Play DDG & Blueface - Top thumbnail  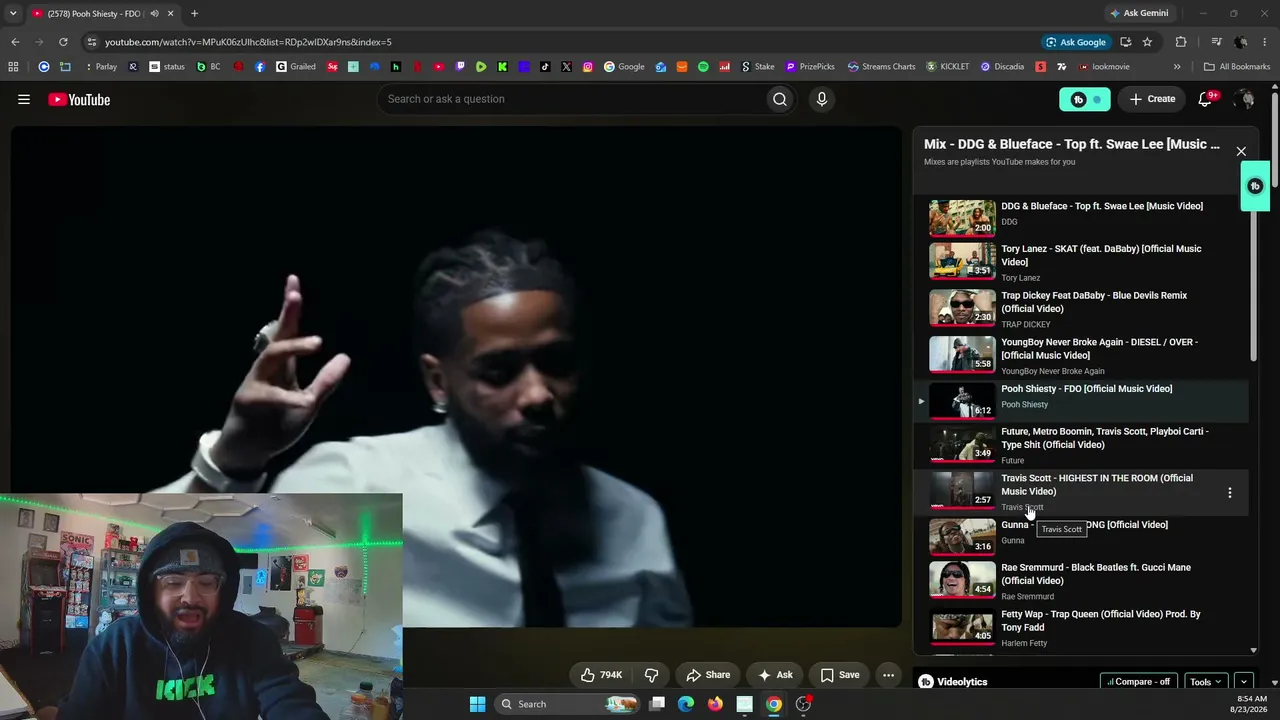[962, 218]
